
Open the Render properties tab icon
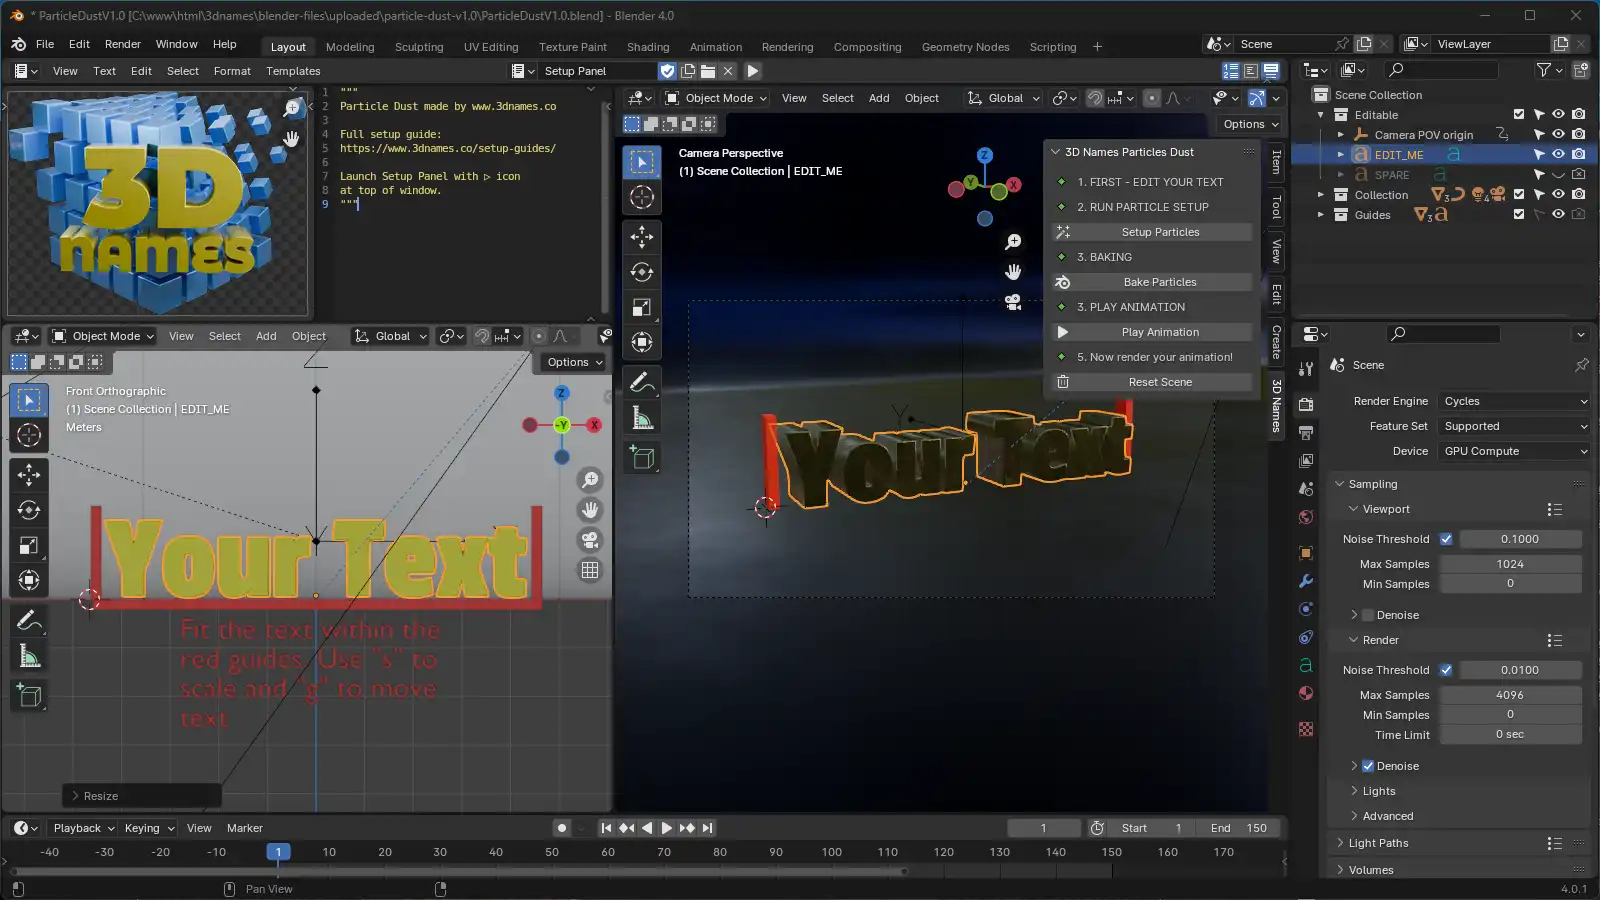coord(1306,405)
